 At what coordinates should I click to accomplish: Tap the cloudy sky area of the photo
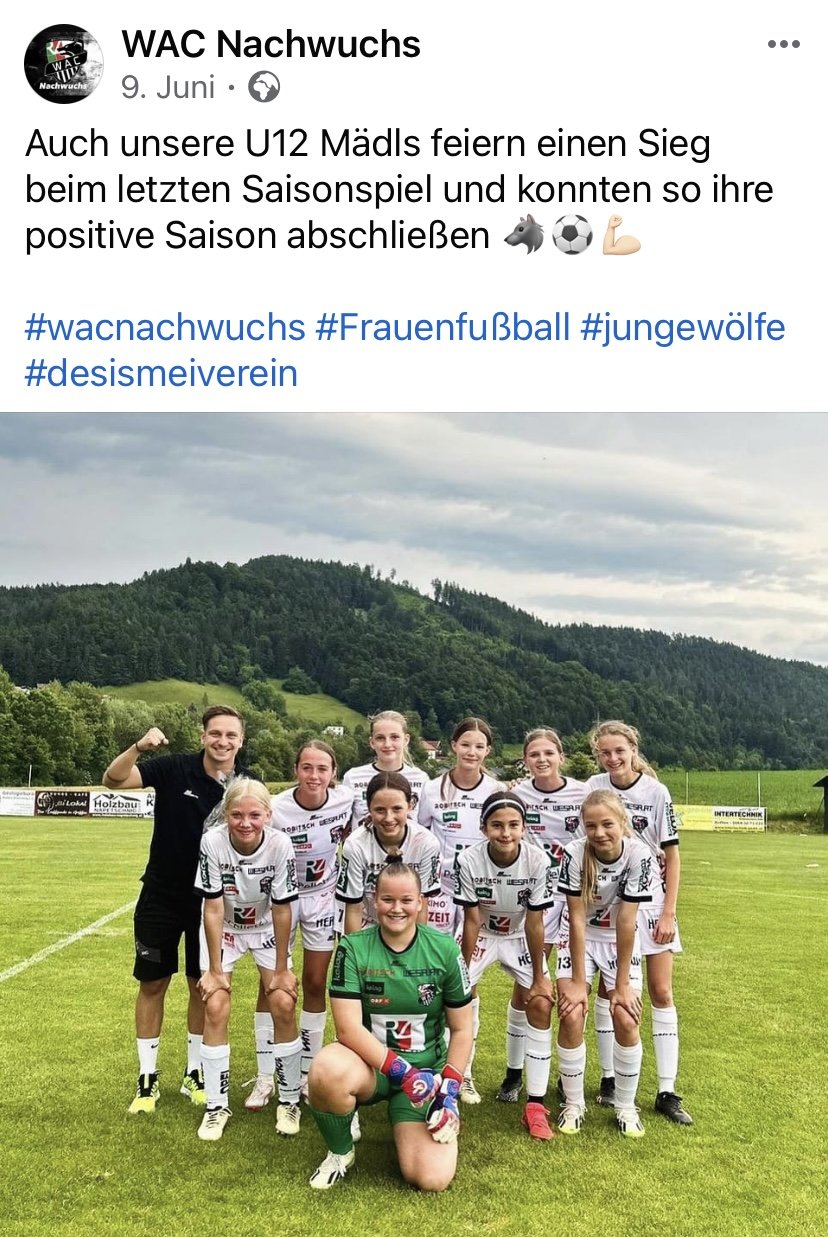(x=414, y=490)
